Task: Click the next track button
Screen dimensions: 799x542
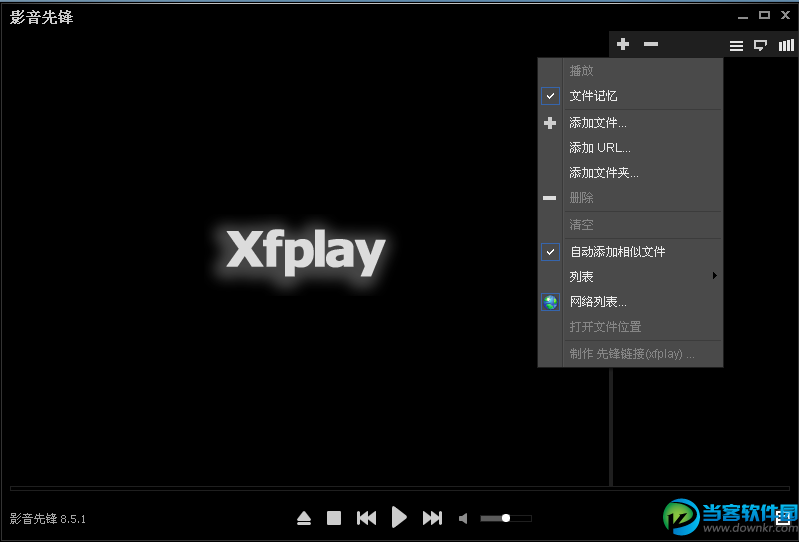Action: click(432, 518)
